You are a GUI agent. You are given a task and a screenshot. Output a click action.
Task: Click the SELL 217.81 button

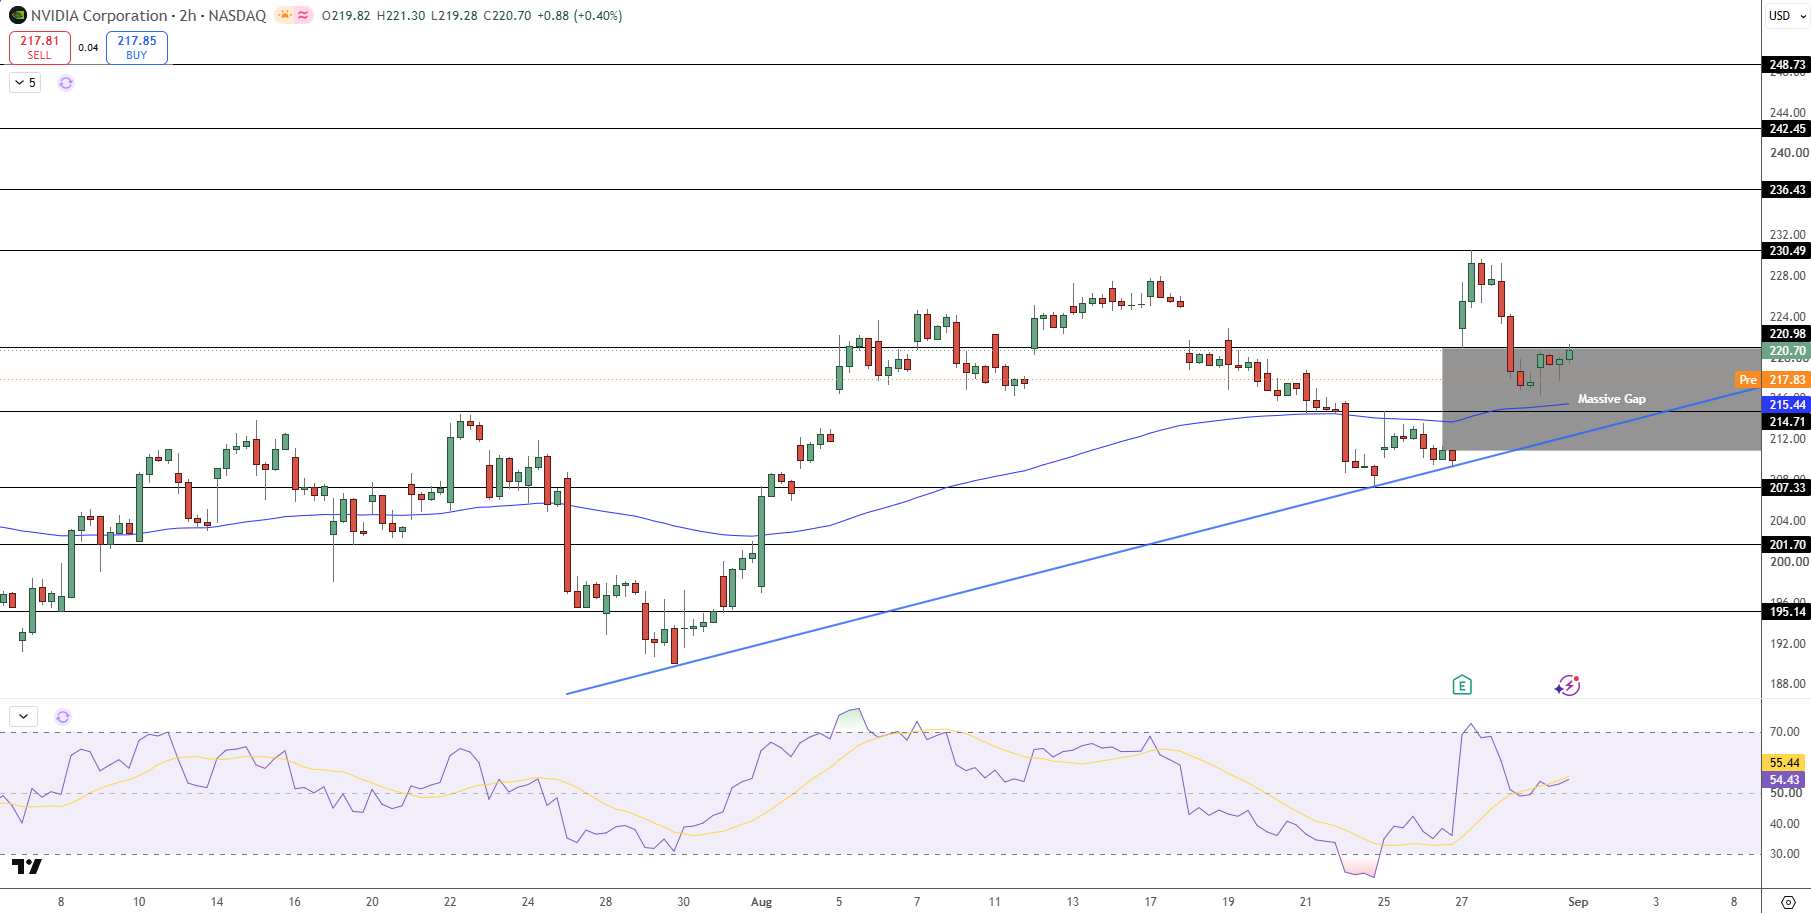tap(40, 47)
